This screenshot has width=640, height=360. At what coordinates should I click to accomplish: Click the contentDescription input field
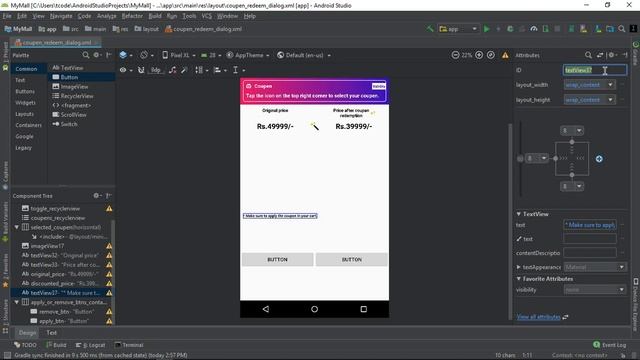click(589, 253)
